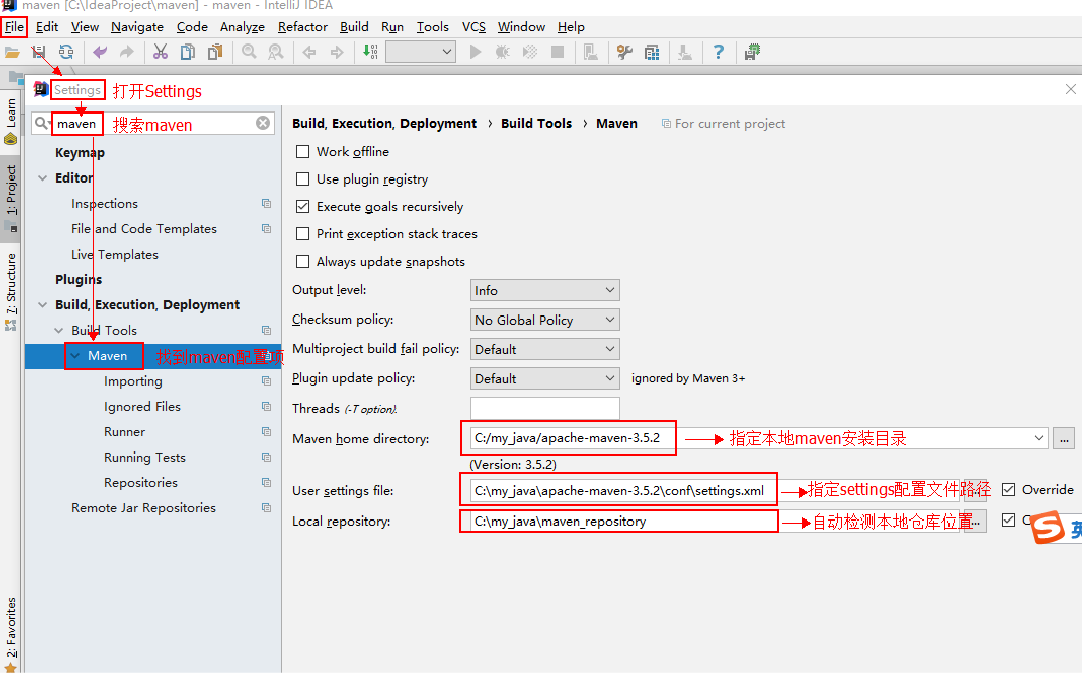The image size is (1082, 676).
Task: Click the Synchronize toolbar icon
Action: (66, 52)
